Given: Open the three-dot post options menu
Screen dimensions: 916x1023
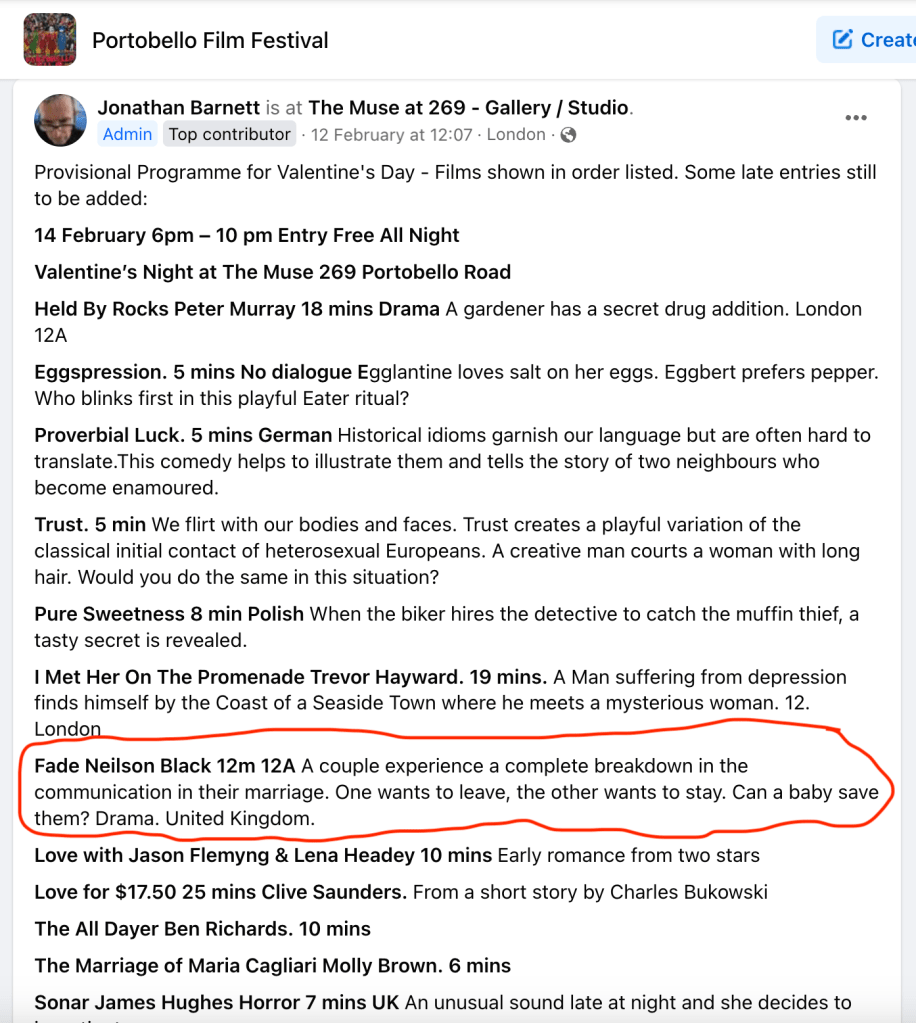Looking at the screenshot, I should (x=855, y=118).
